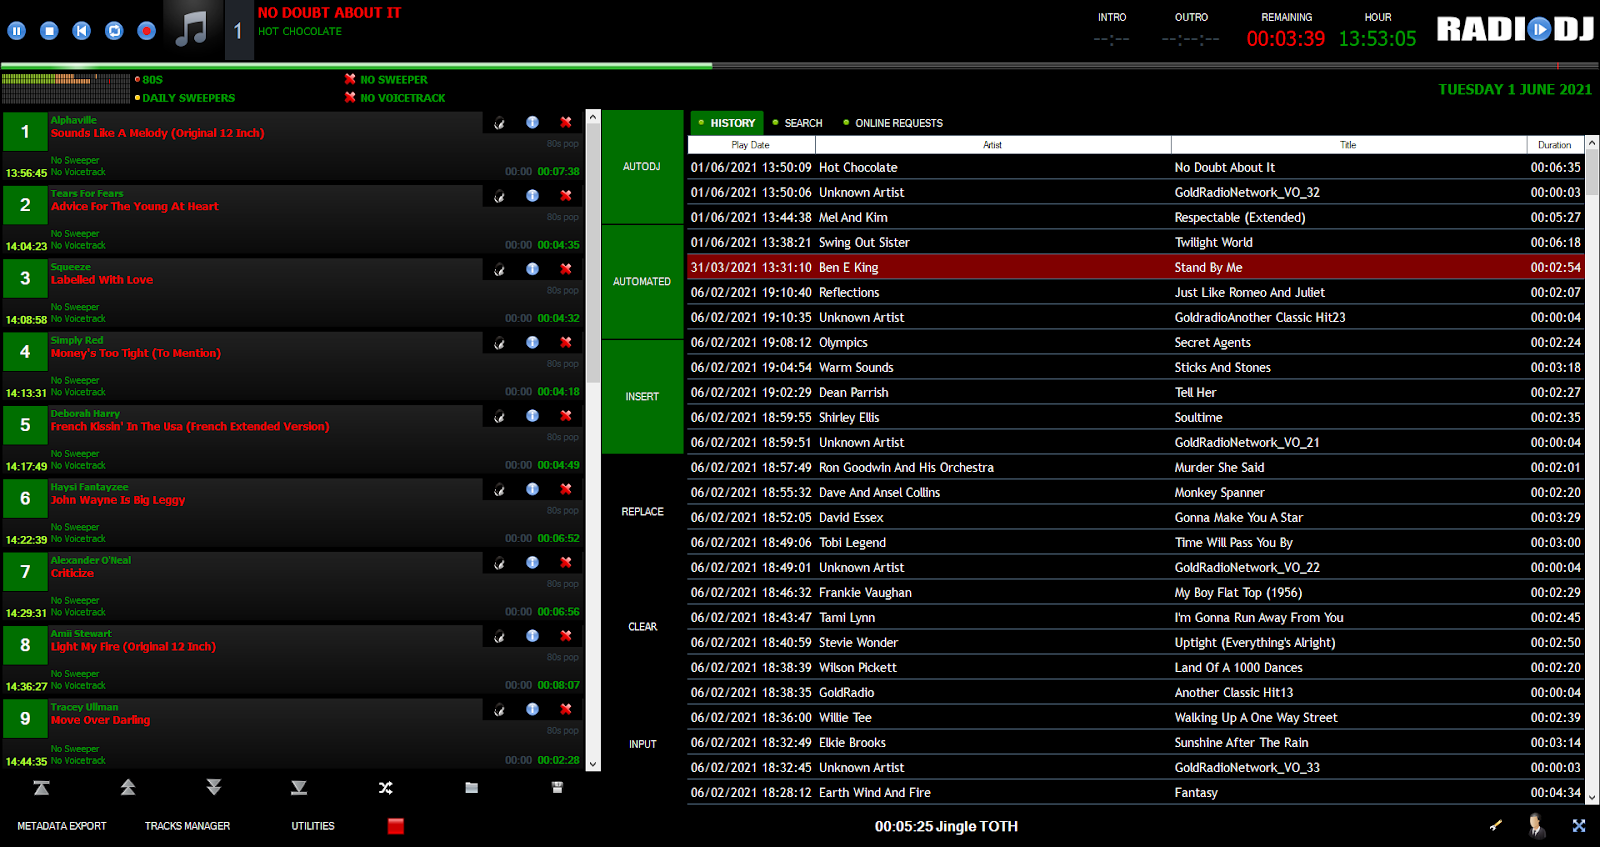The height and width of the screenshot is (847, 1600).
Task: Toggle the AUTOMATED mode button
Action: (642, 282)
